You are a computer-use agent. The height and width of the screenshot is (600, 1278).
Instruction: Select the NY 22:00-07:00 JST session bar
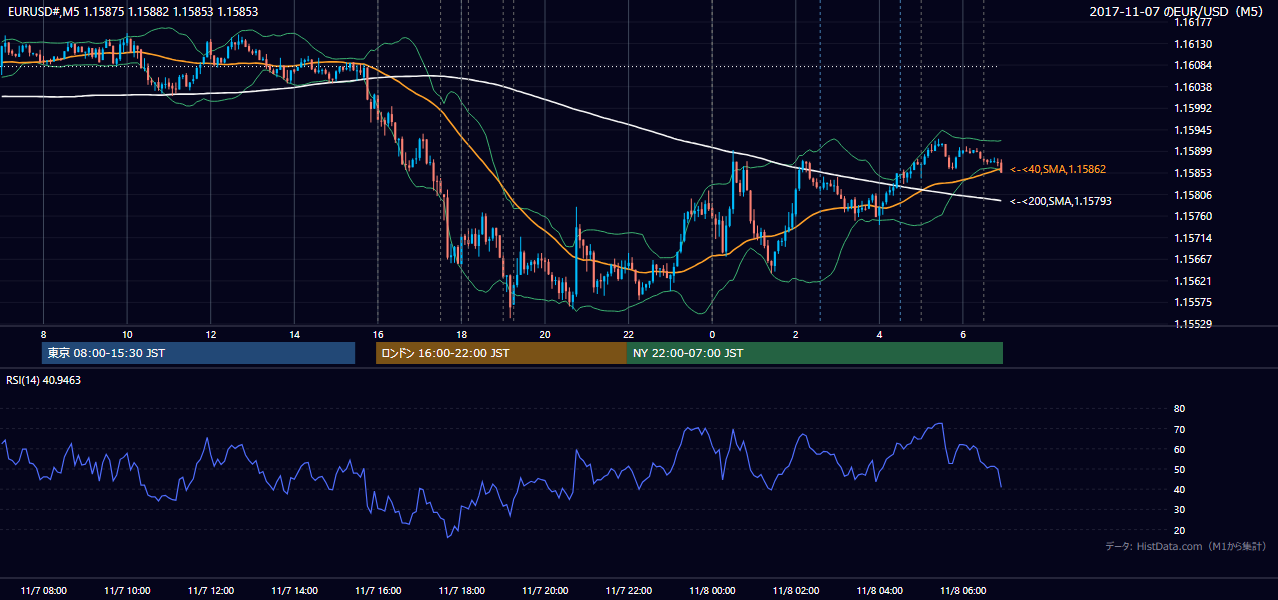pyautogui.click(x=815, y=353)
